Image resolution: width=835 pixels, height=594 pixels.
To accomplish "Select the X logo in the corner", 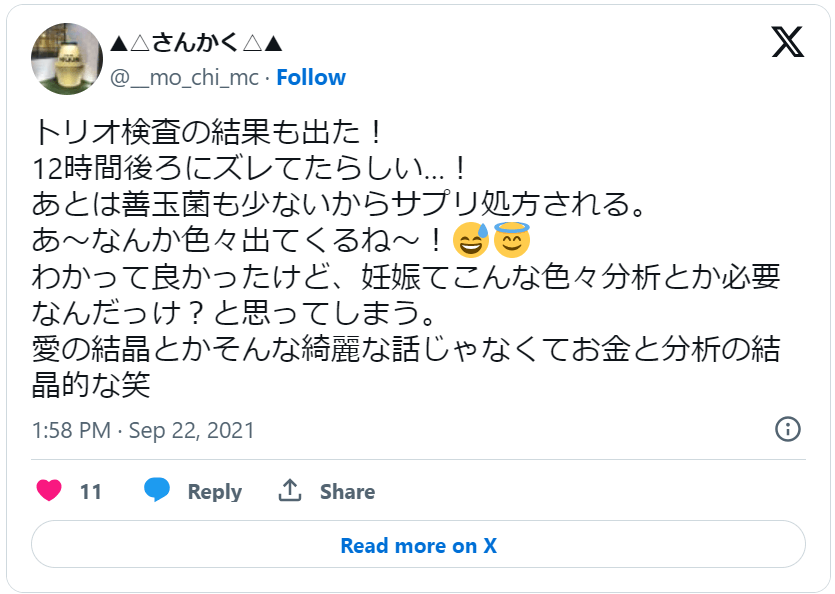I will tap(788, 44).
